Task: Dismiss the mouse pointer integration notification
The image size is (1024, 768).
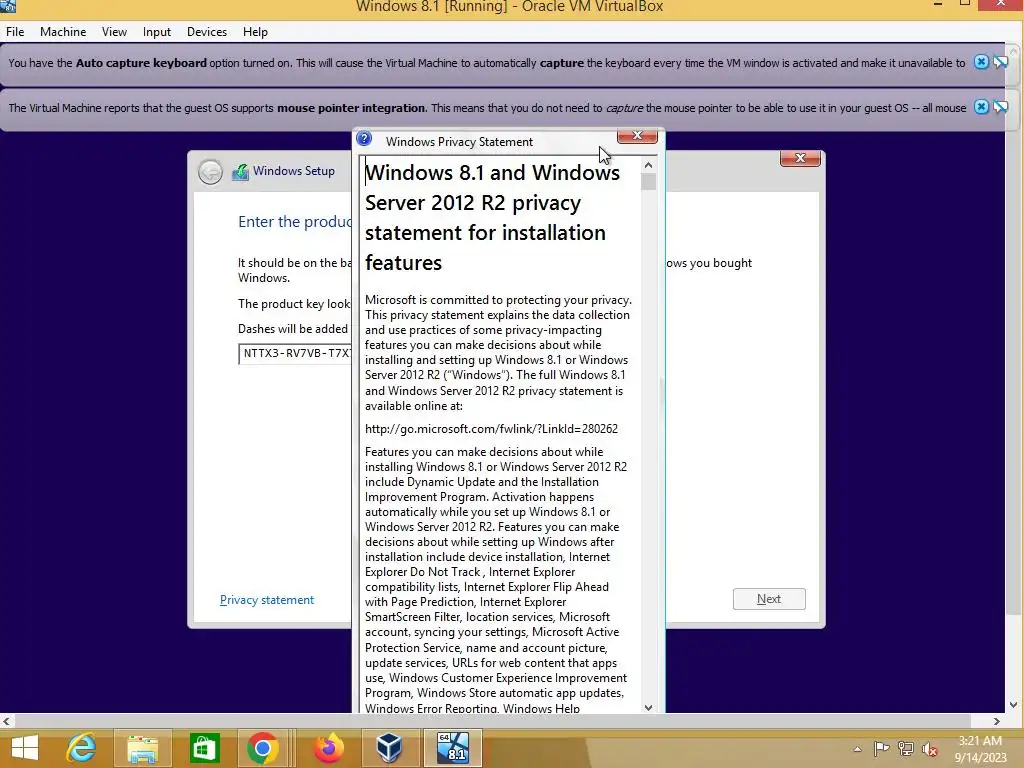Action: 981,107
